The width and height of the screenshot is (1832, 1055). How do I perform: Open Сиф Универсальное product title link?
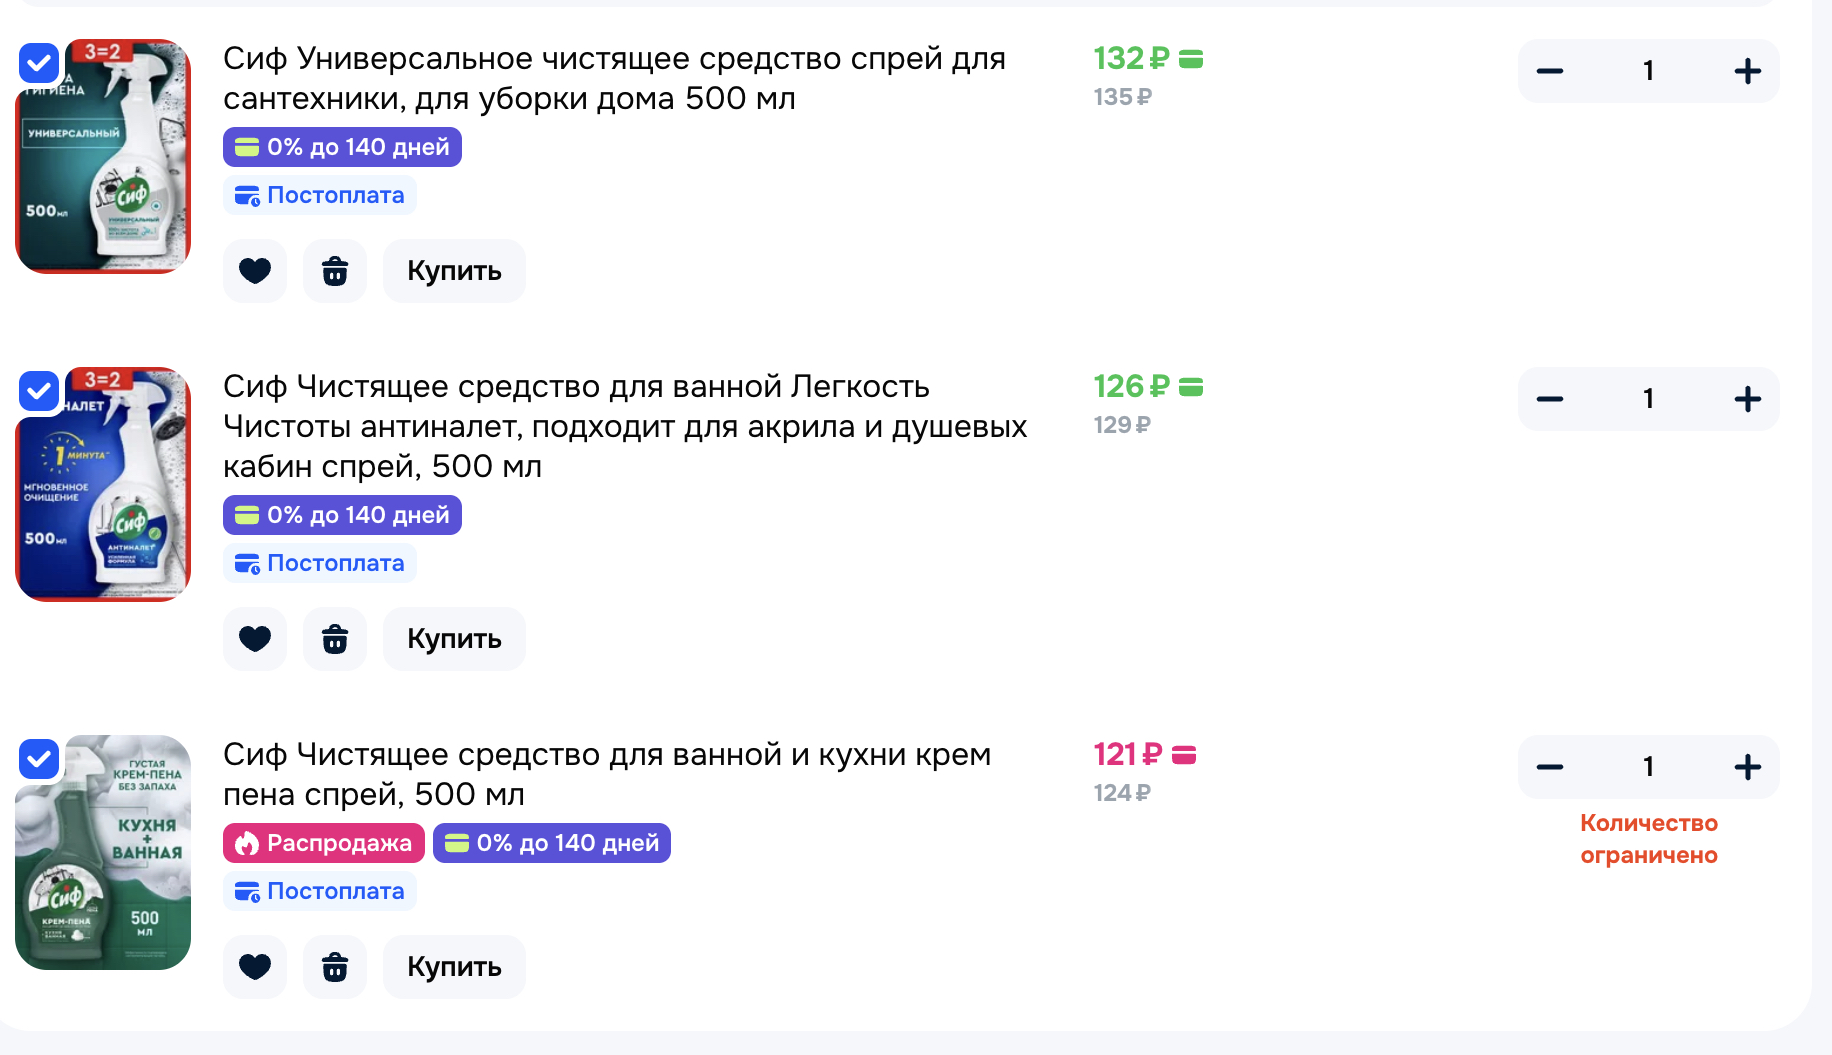613,78
